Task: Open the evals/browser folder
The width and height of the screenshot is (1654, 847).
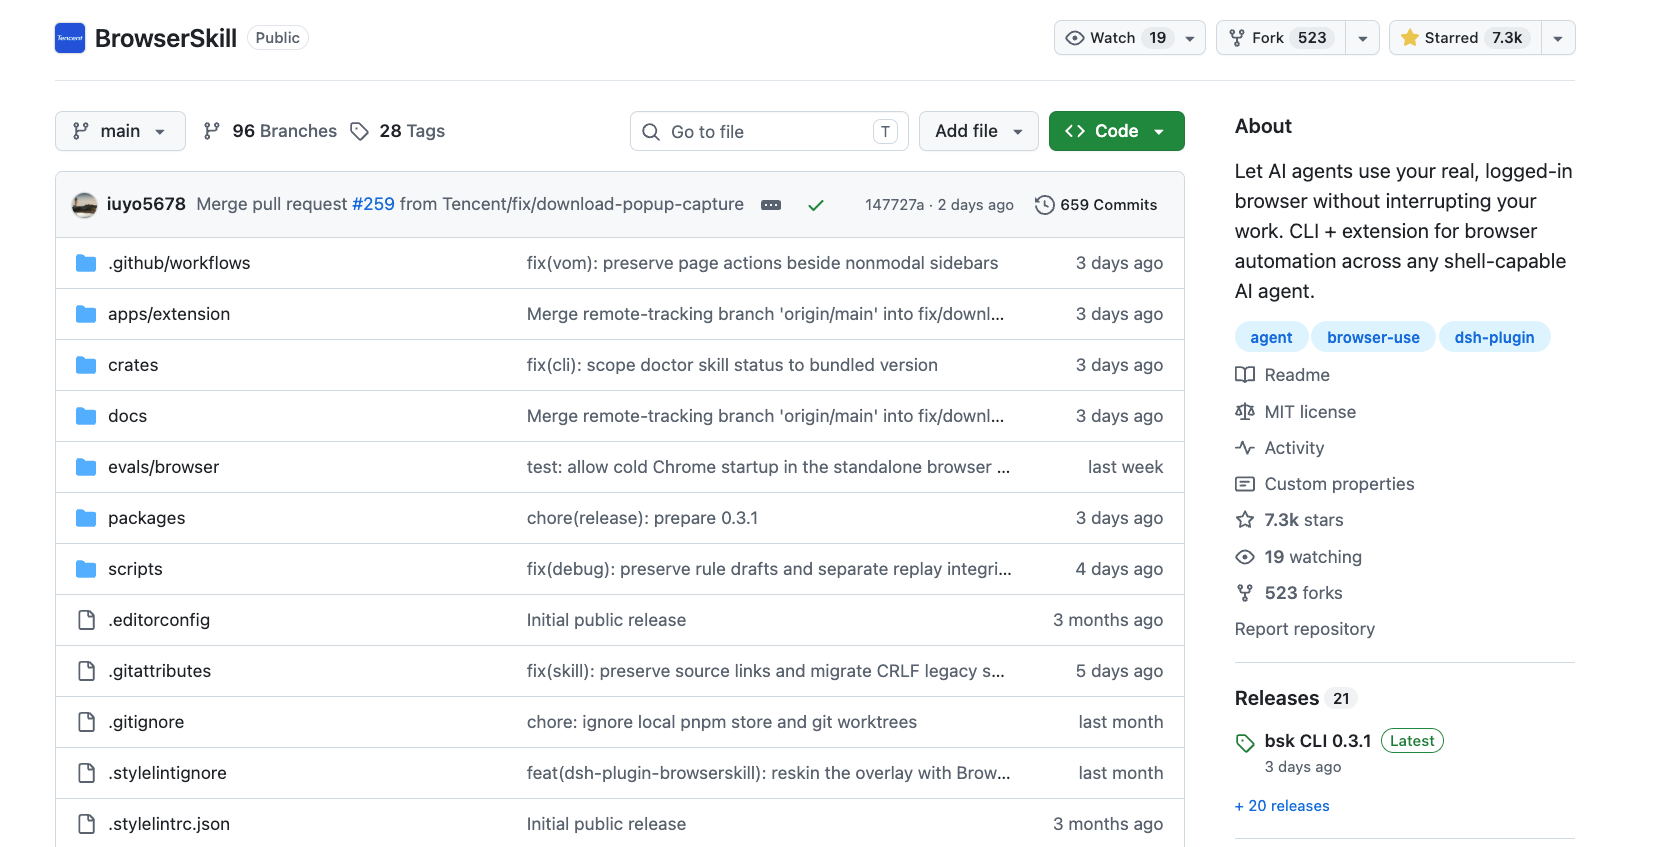Action: click(x=163, y=467)
